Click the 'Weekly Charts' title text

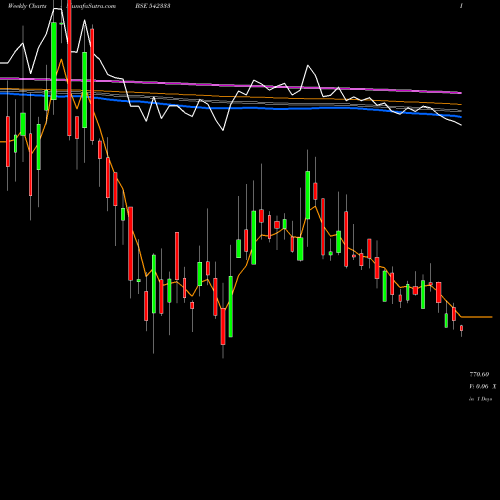[x=27, y=6]
